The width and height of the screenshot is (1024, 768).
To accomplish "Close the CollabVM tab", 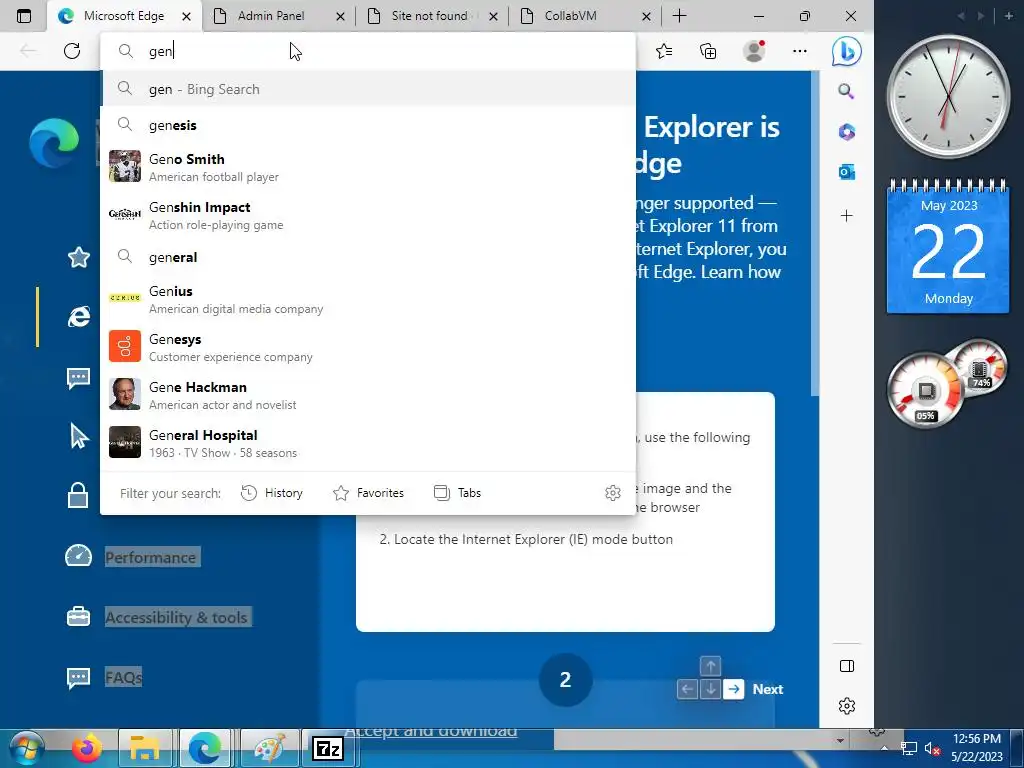I will [646, 16].
